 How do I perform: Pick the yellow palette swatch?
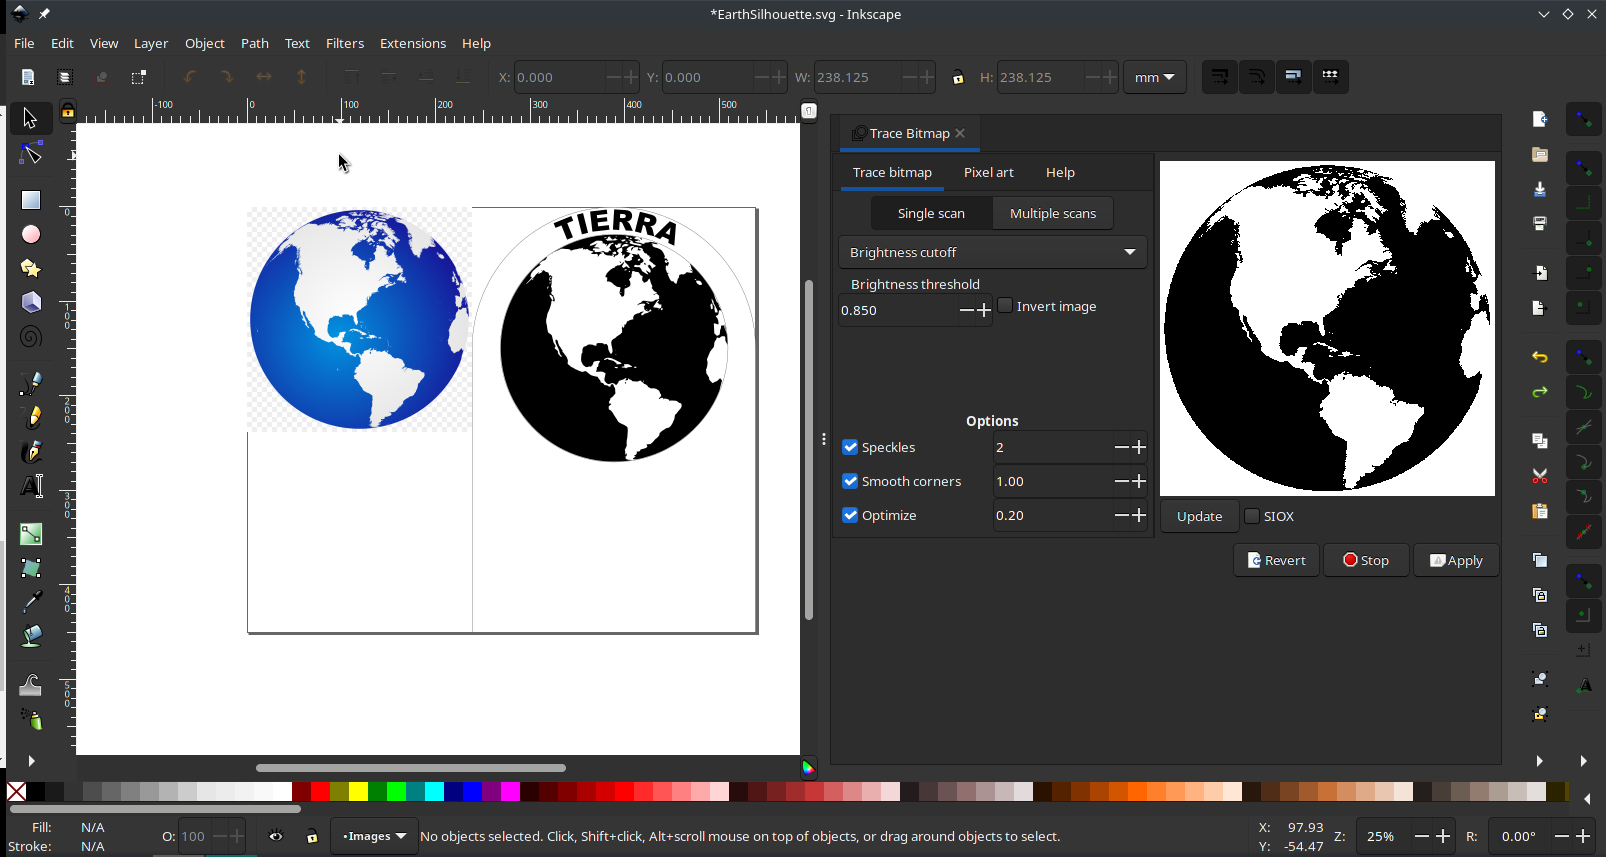[x=358, y=792]
